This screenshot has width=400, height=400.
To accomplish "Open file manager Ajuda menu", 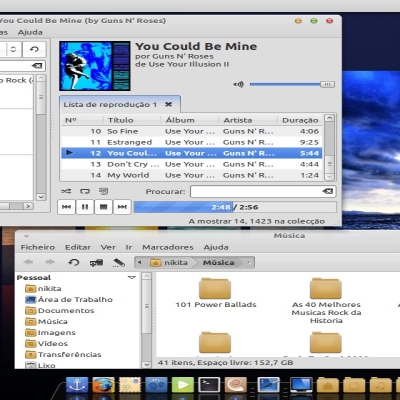I will tap(216, 247).
